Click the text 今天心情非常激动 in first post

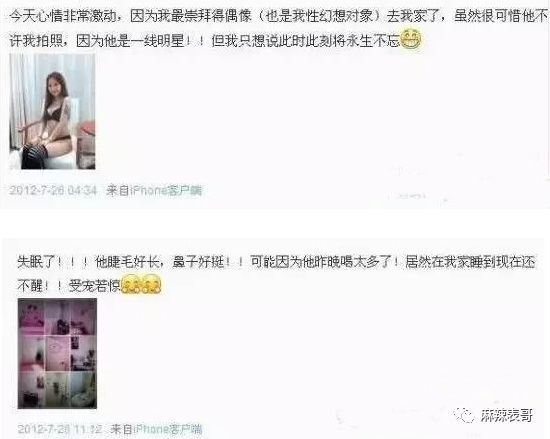[x=63, y=16]
